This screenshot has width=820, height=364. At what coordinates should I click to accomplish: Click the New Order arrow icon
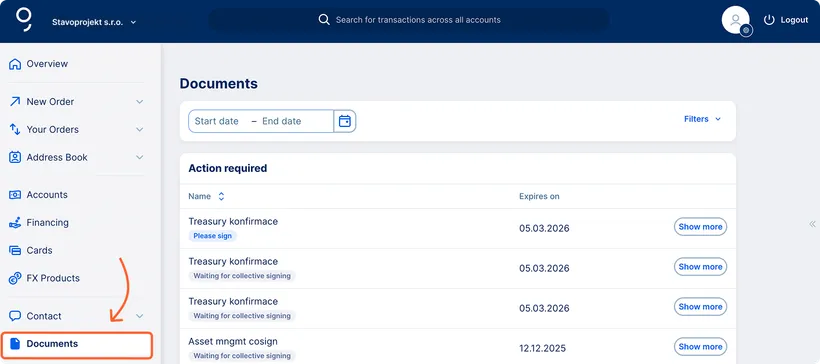(x=15, y=101)
